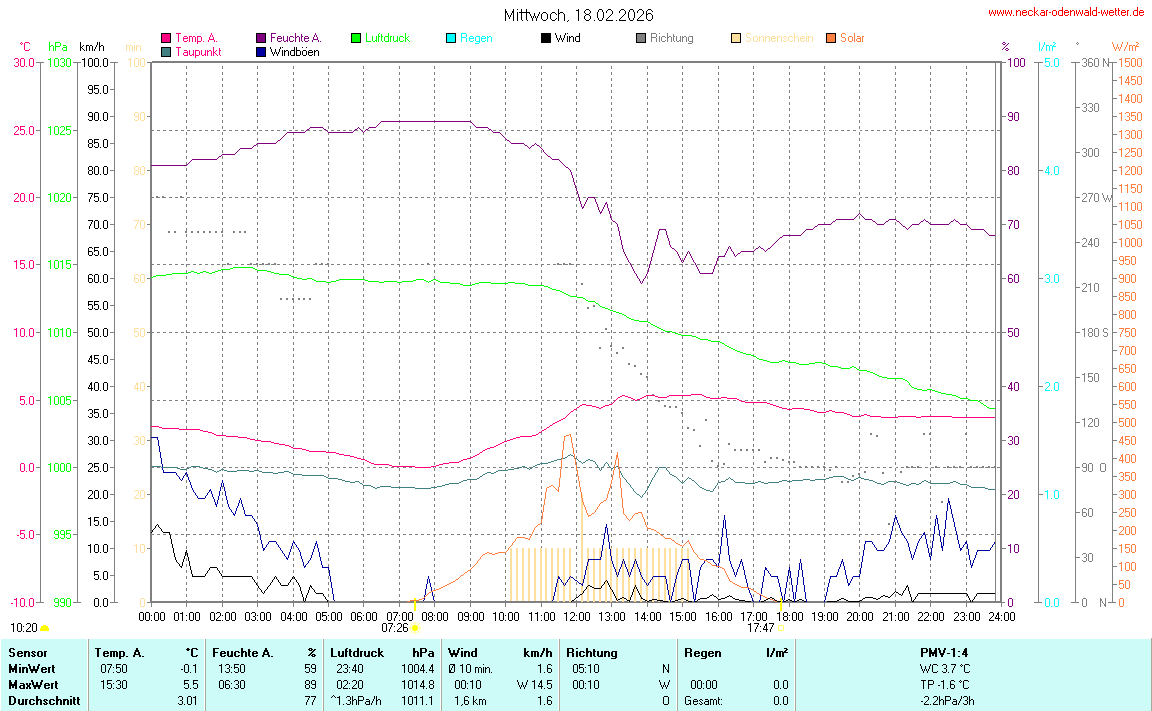This screenshot has width=1152, height=711.
Task: Select the MaxWert row label
Action: (32, 684)
